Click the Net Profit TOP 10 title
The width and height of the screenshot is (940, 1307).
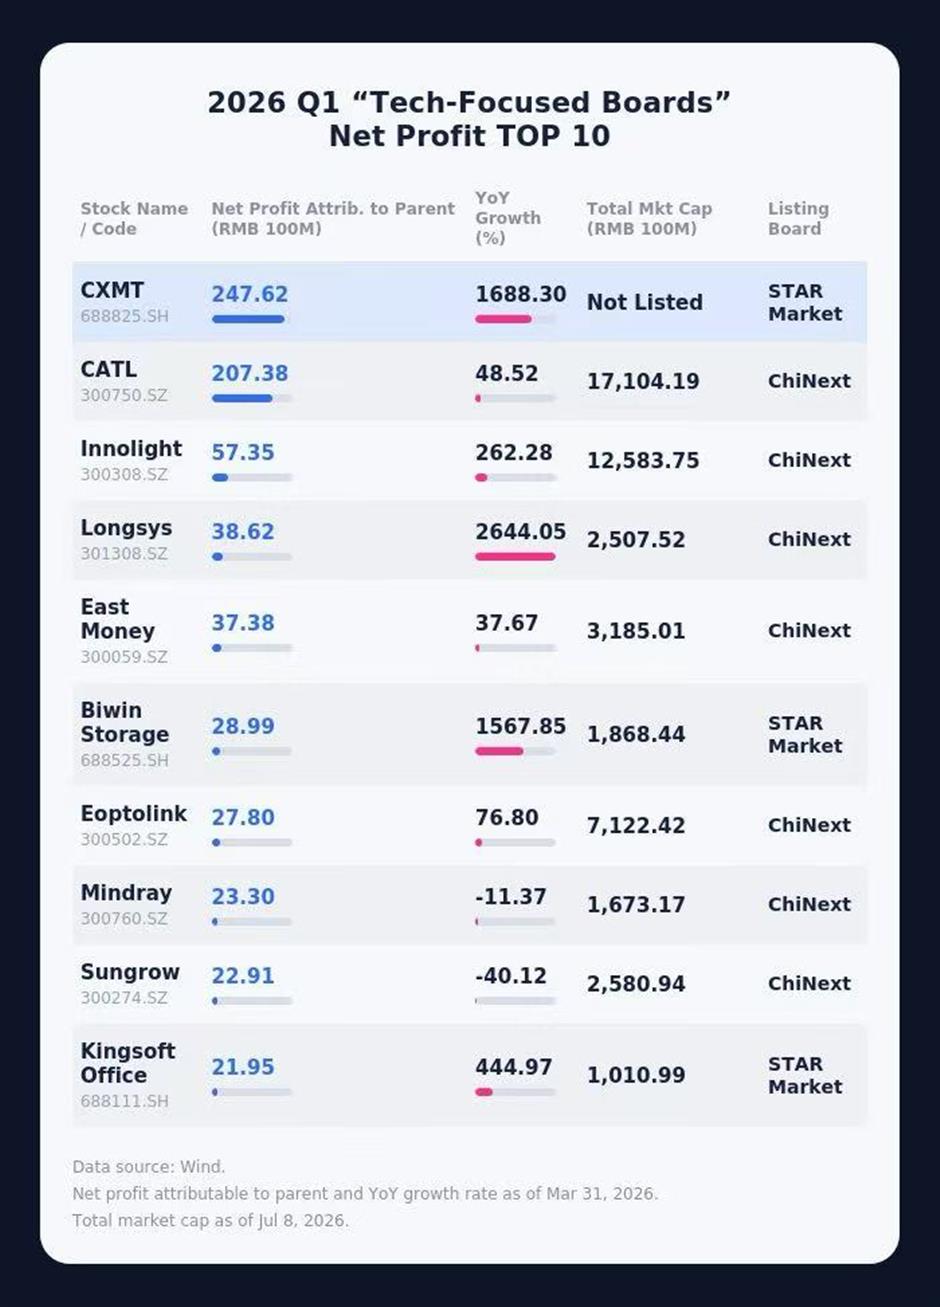pyautogui.click(x=469, y=137)
